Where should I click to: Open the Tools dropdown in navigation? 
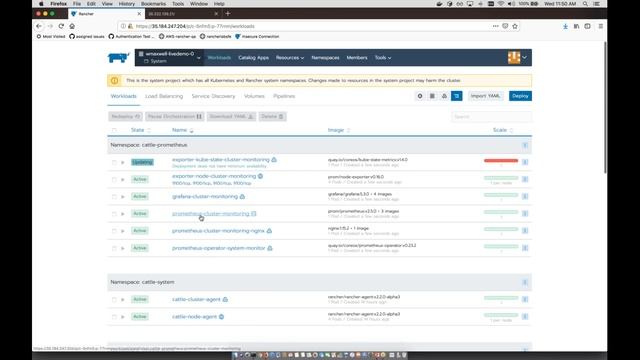click(383, 58)
